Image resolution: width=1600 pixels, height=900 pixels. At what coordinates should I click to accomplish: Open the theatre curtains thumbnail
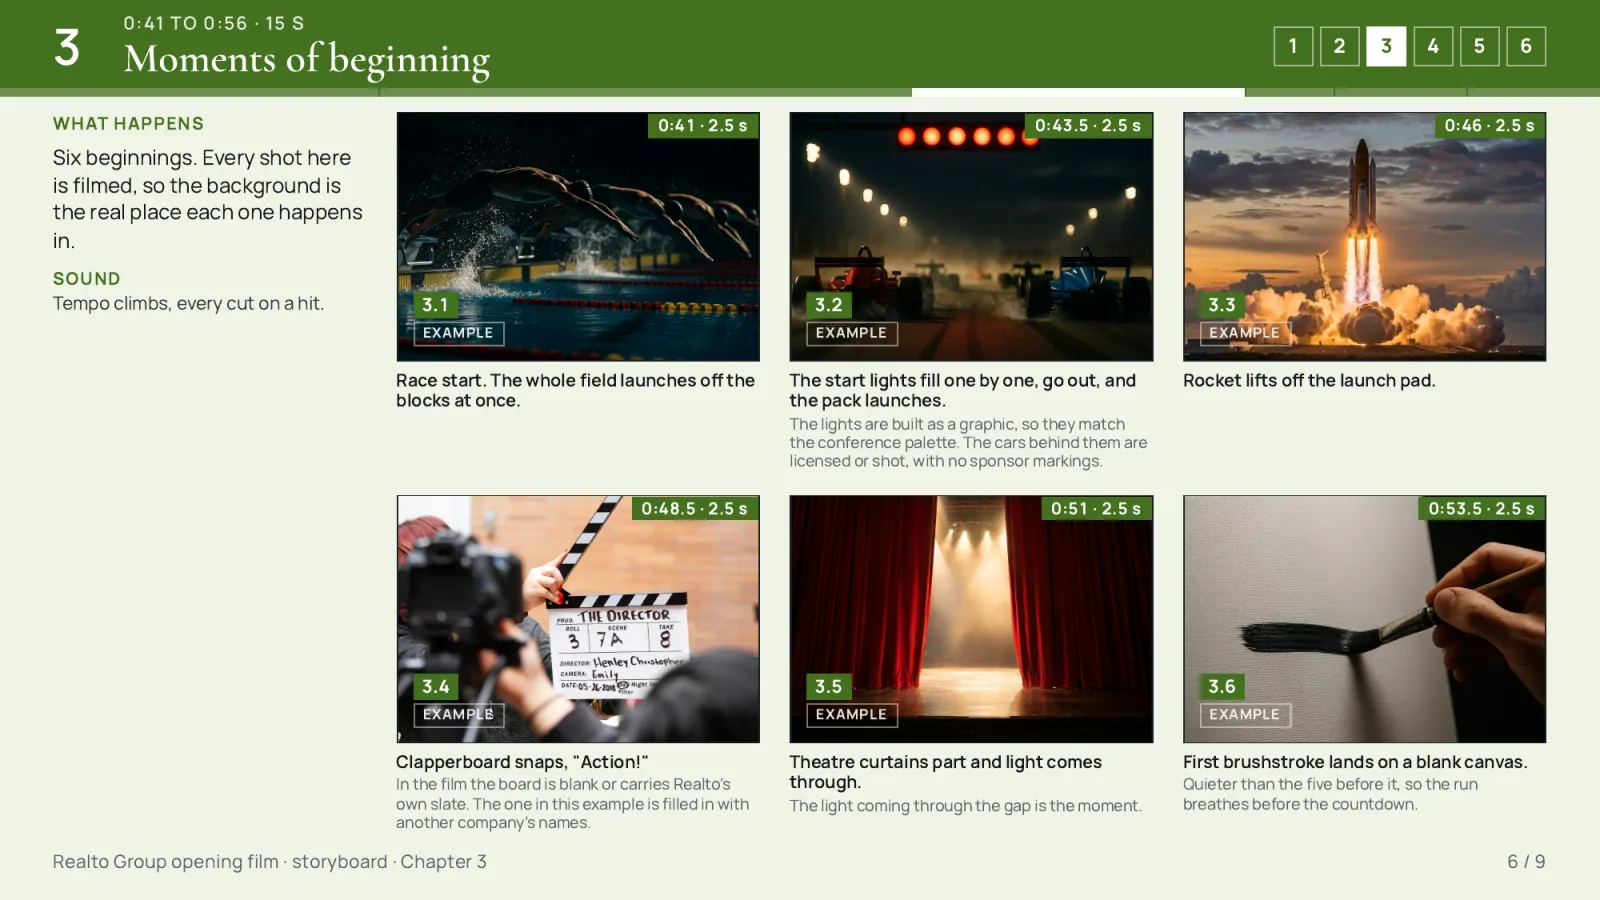pos(971,619)
